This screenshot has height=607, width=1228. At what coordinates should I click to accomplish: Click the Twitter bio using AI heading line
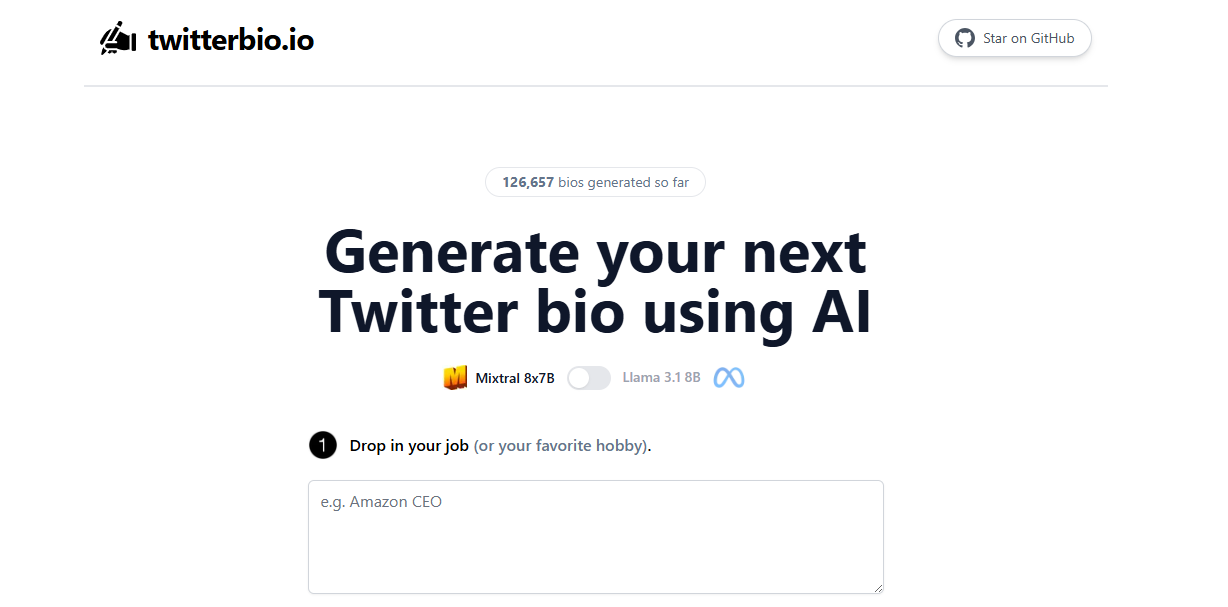(596, 312)
